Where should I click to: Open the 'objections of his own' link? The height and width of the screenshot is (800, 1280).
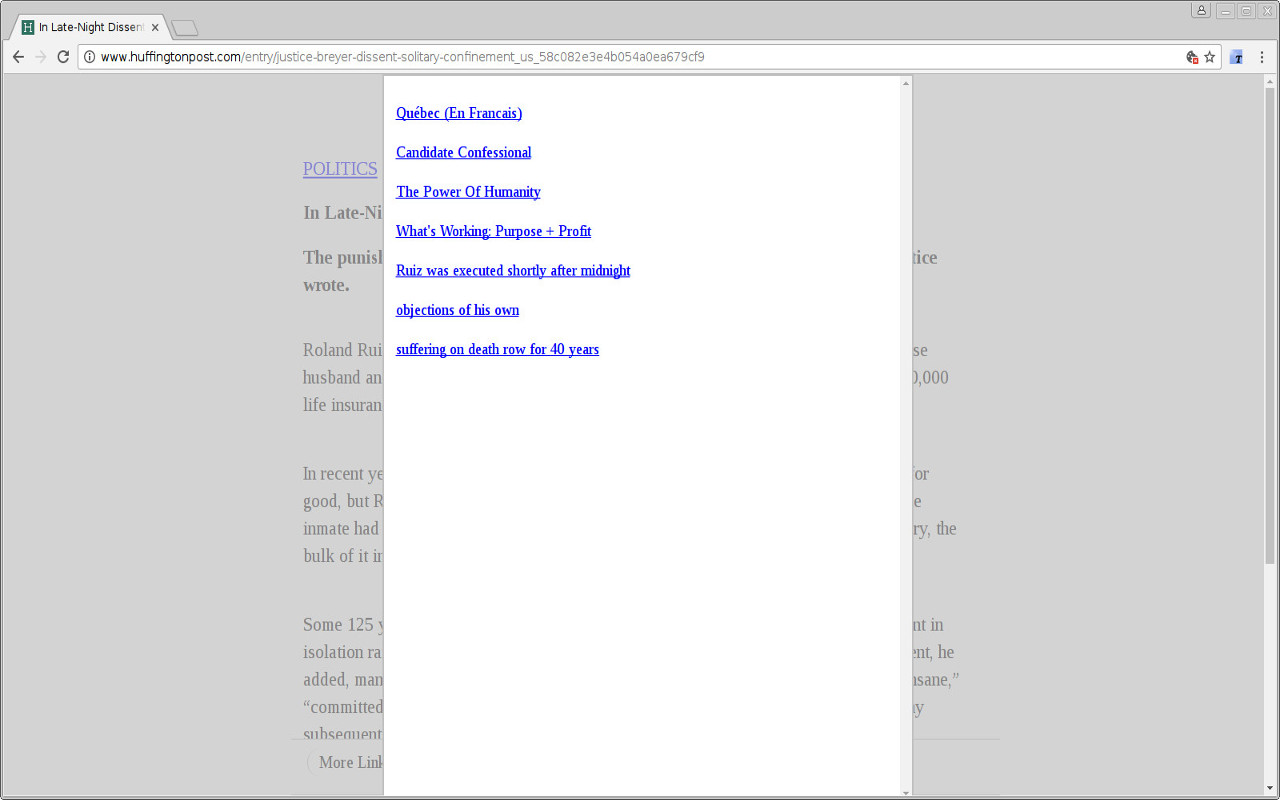click(x=457, y=310)
